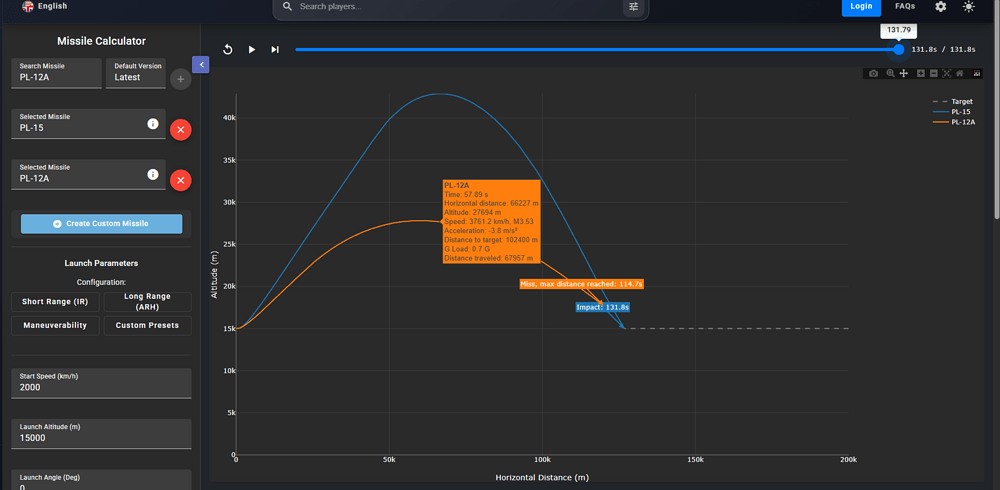This screenshot has width=1000, height=490.
Task: Click the playback timeline slider handle
Action: (x=899, y=50)
